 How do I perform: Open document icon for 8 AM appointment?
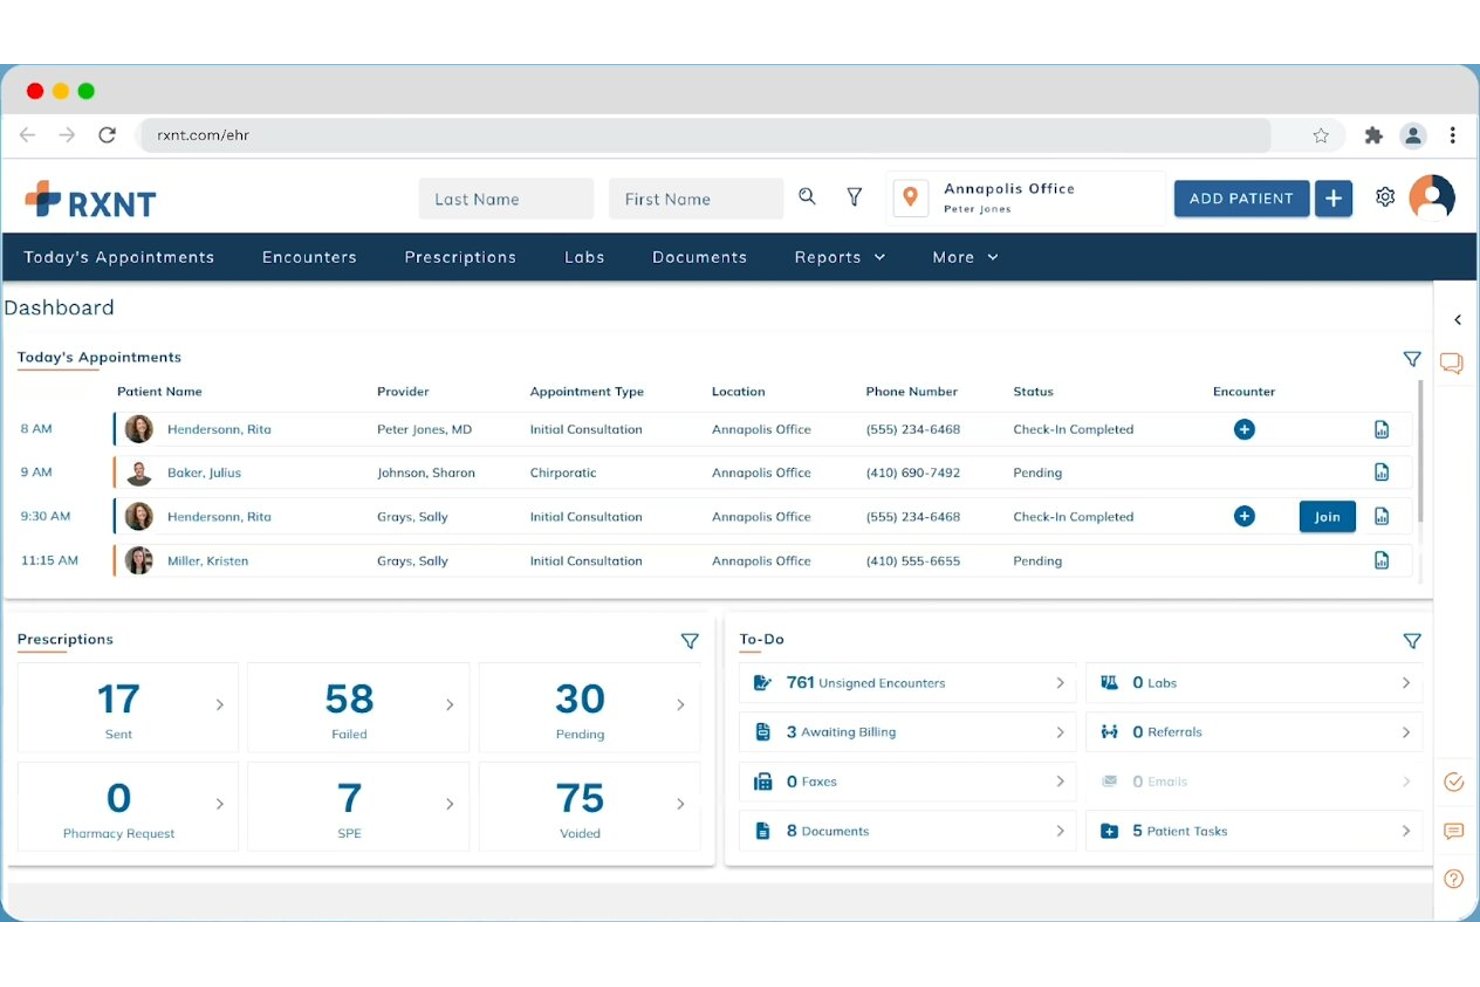(x=1381, y=429)
